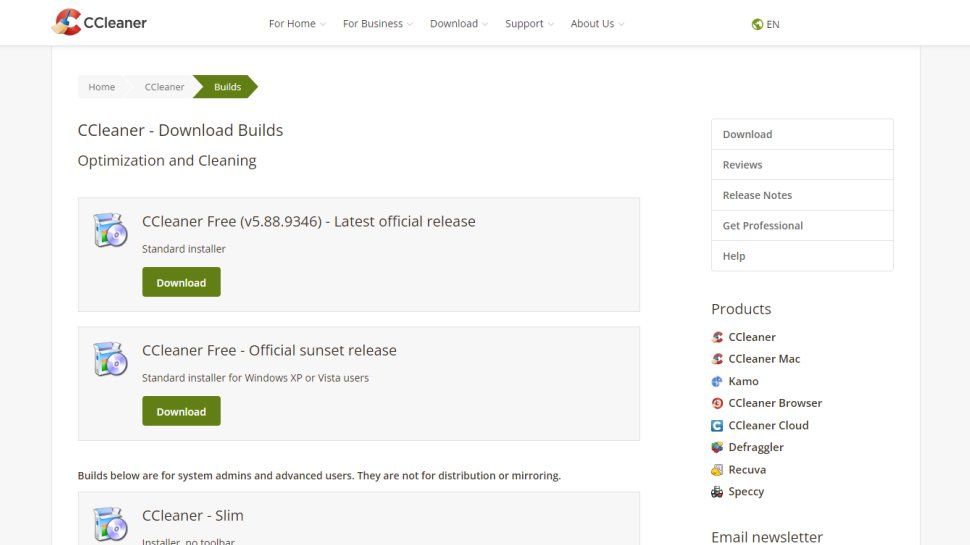970x545 pixels.
Task: Open the Kamo product link
Action: click(743, 381)
